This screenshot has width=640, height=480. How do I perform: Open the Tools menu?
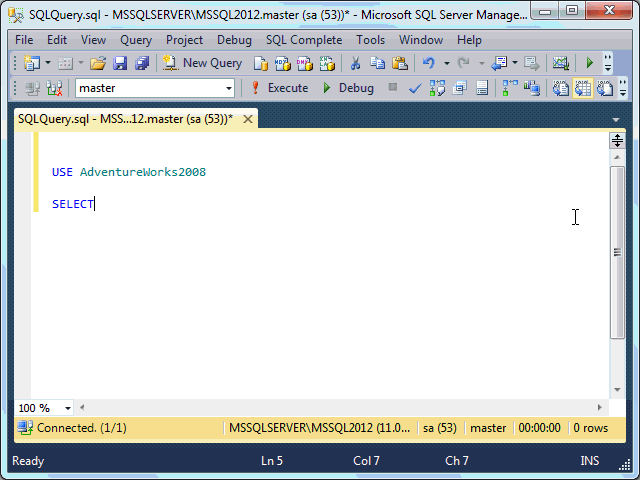[x=371, y=40]
